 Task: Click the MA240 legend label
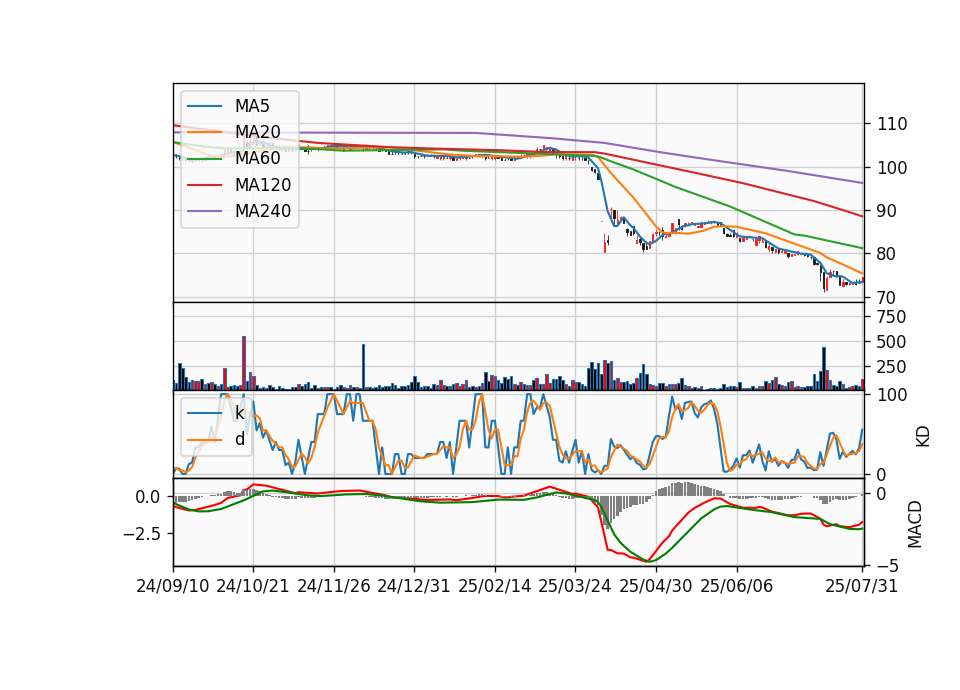(263, 211)
